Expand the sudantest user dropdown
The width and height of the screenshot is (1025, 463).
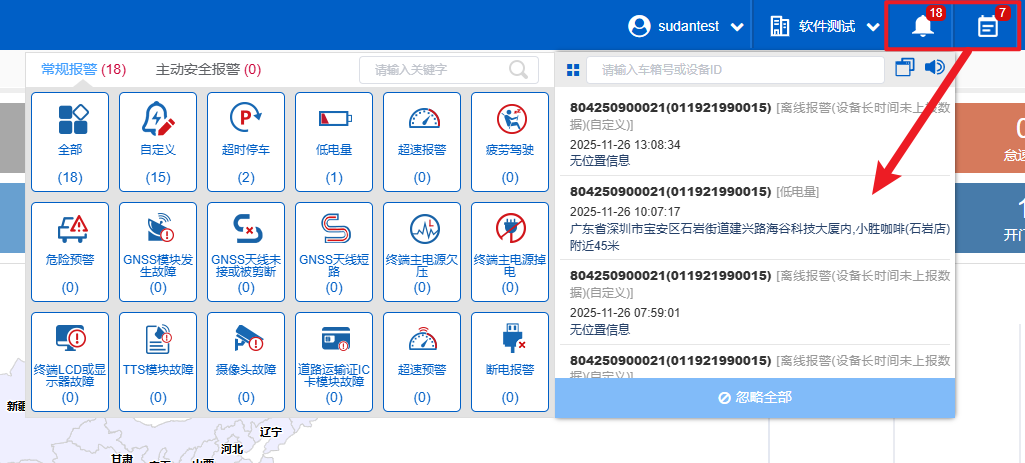click(x=687, y=27)
